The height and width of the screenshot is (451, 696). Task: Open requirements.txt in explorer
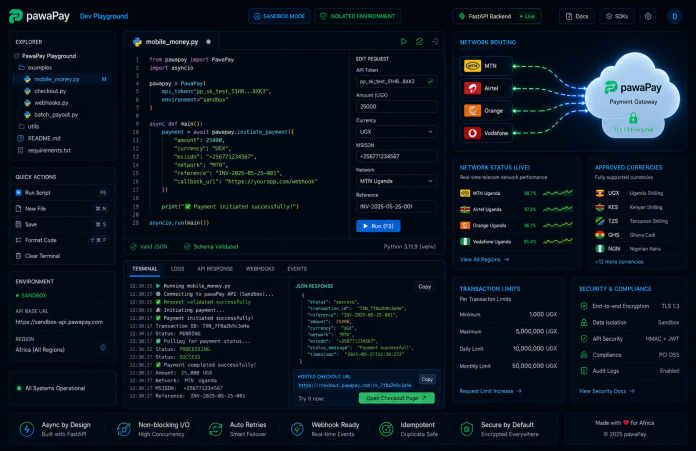[x=44, y=150]
